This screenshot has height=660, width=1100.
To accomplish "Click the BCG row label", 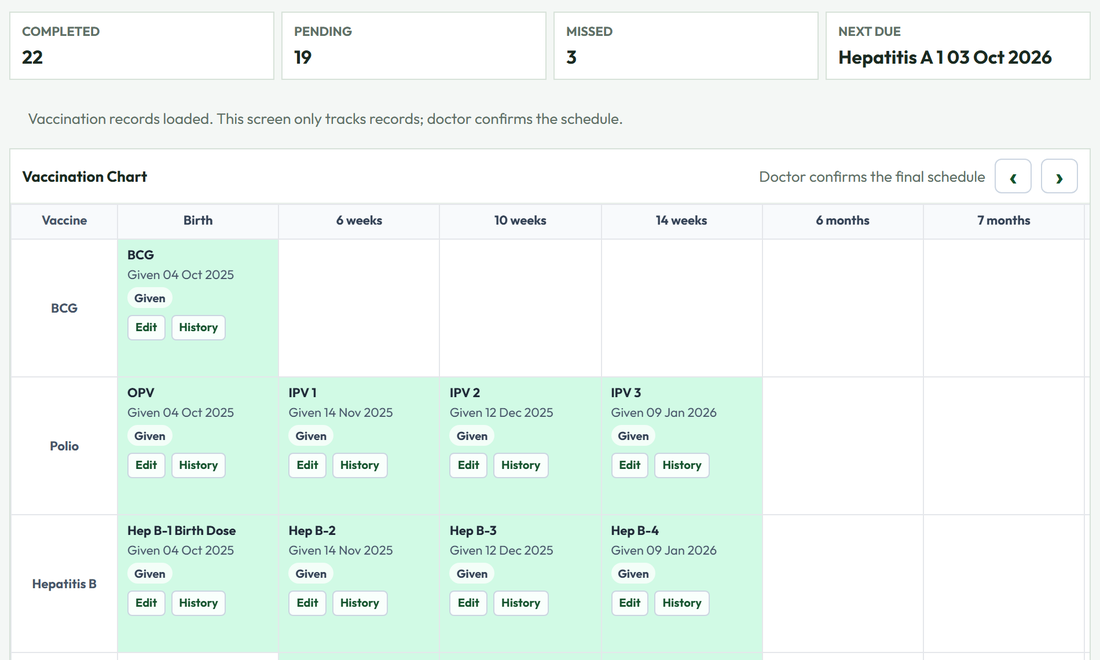I will pyautogui.click(x=65, y=309).
